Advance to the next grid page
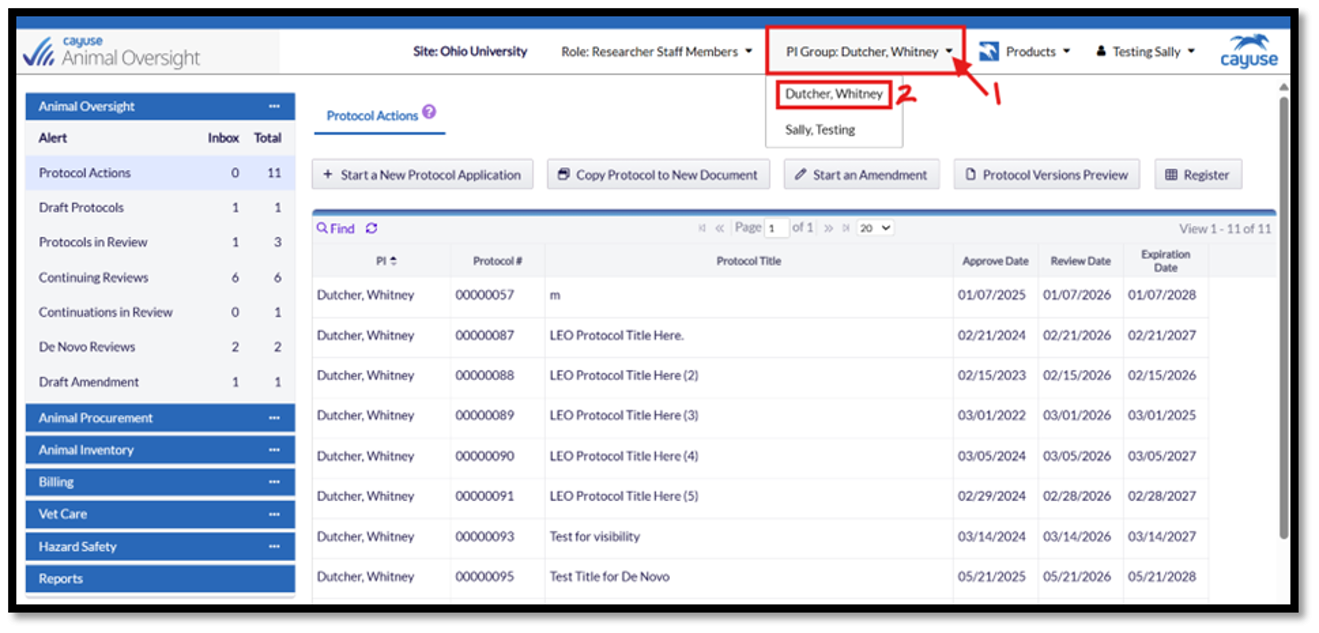This screenshot has width=1319, height=633. click(828, 228)
